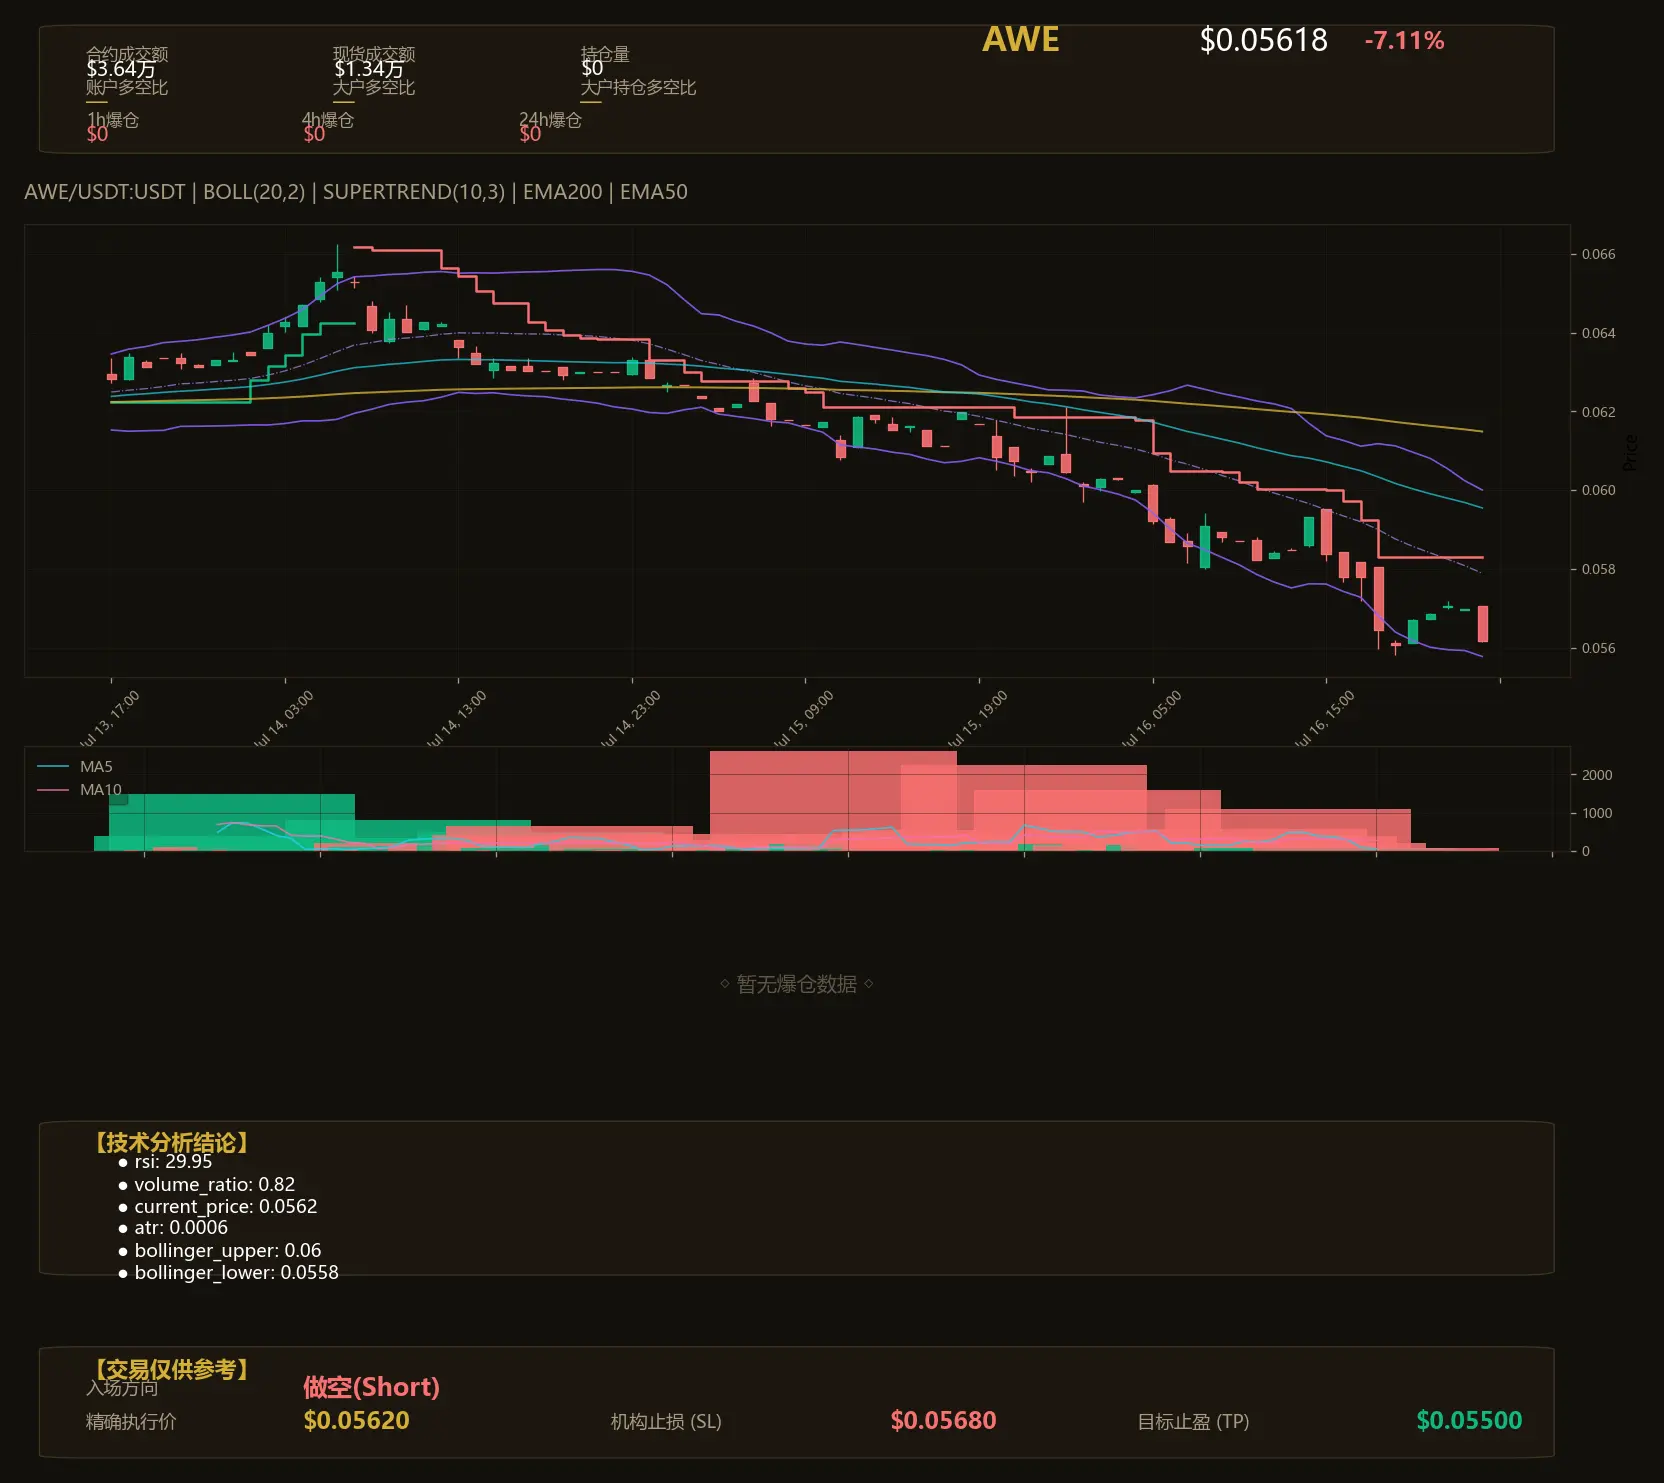
Task: Click the futures volume value $3.64万
Action: (121, 69)
